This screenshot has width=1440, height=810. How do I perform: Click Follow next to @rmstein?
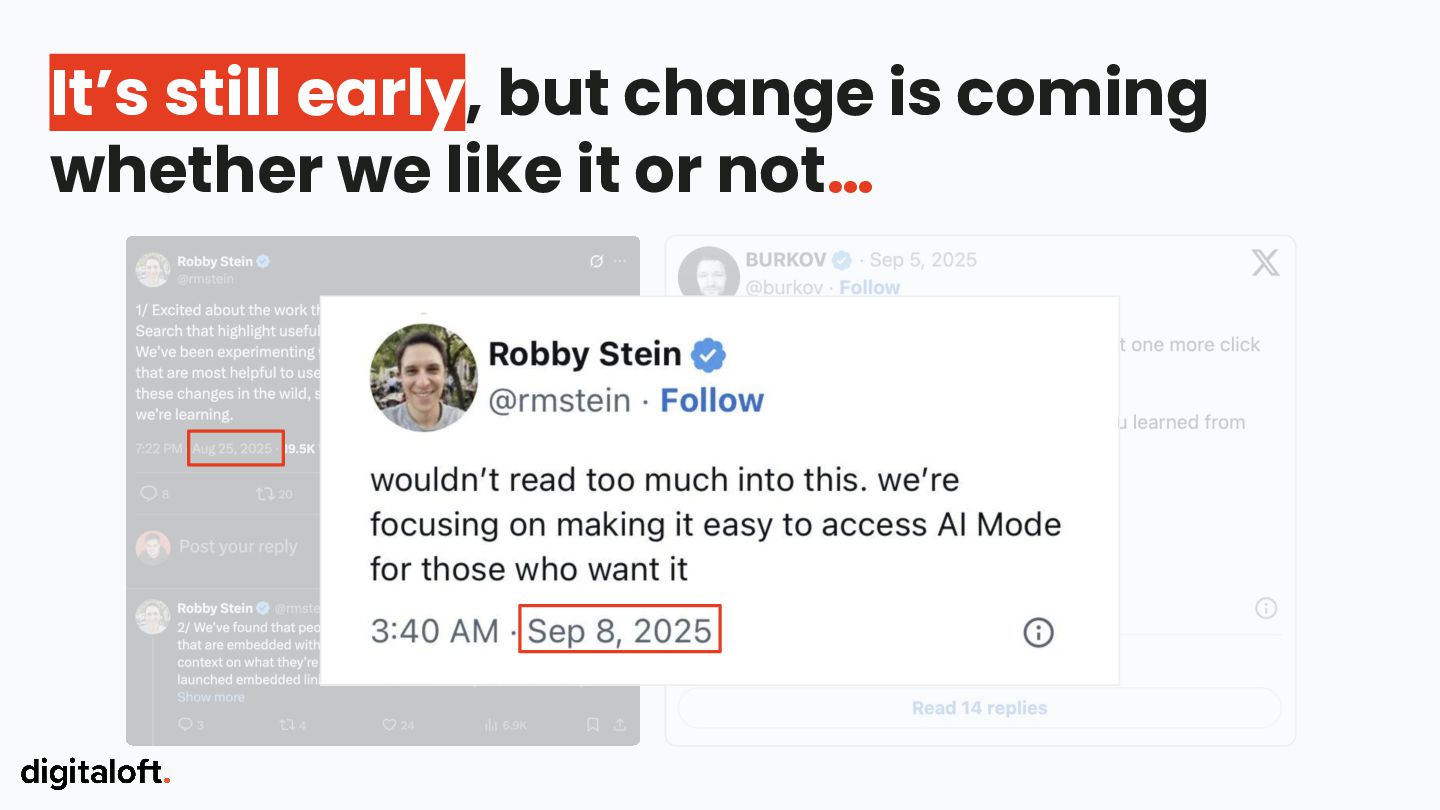(711, 400)
